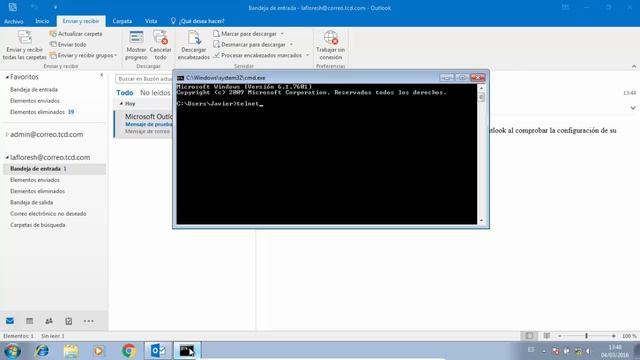Select Correo electrónico no deseado folder
Image resolution: width=640 pixels, height=360 pixels.
pos(48,213)
